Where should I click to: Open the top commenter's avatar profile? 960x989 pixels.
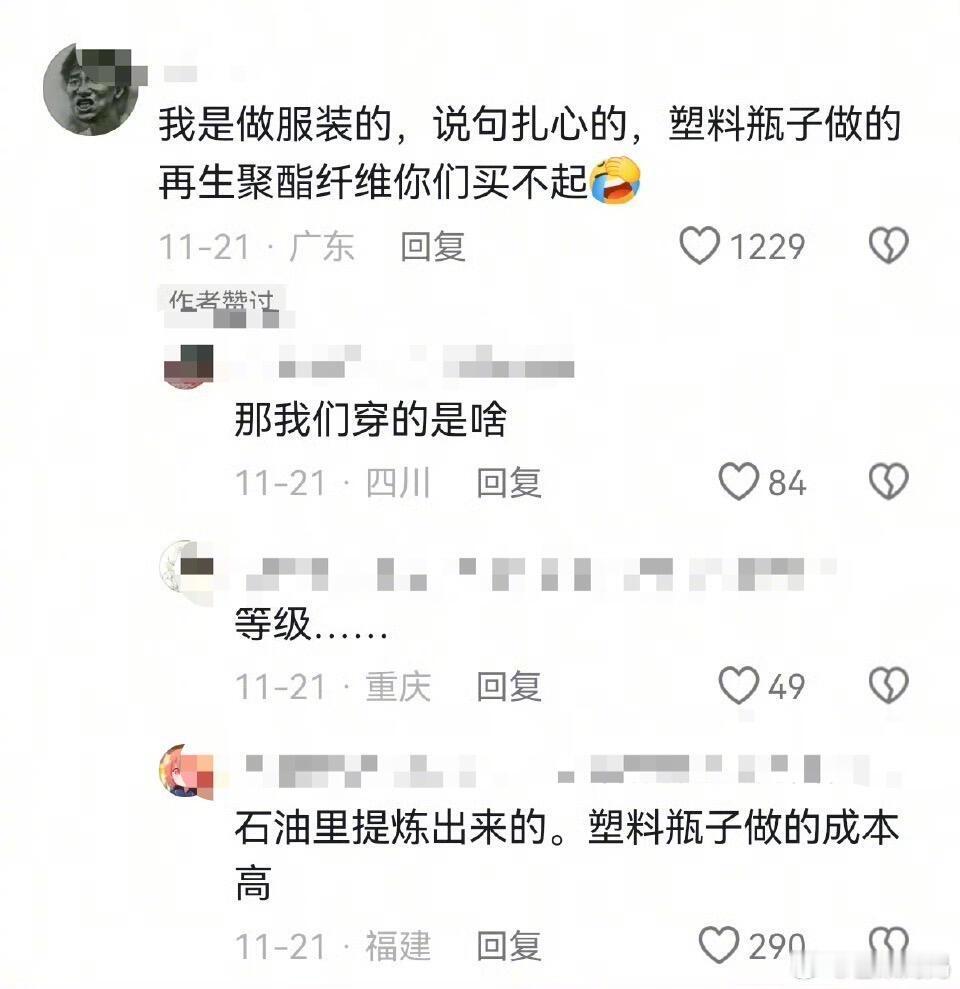[x=91, y=89]
